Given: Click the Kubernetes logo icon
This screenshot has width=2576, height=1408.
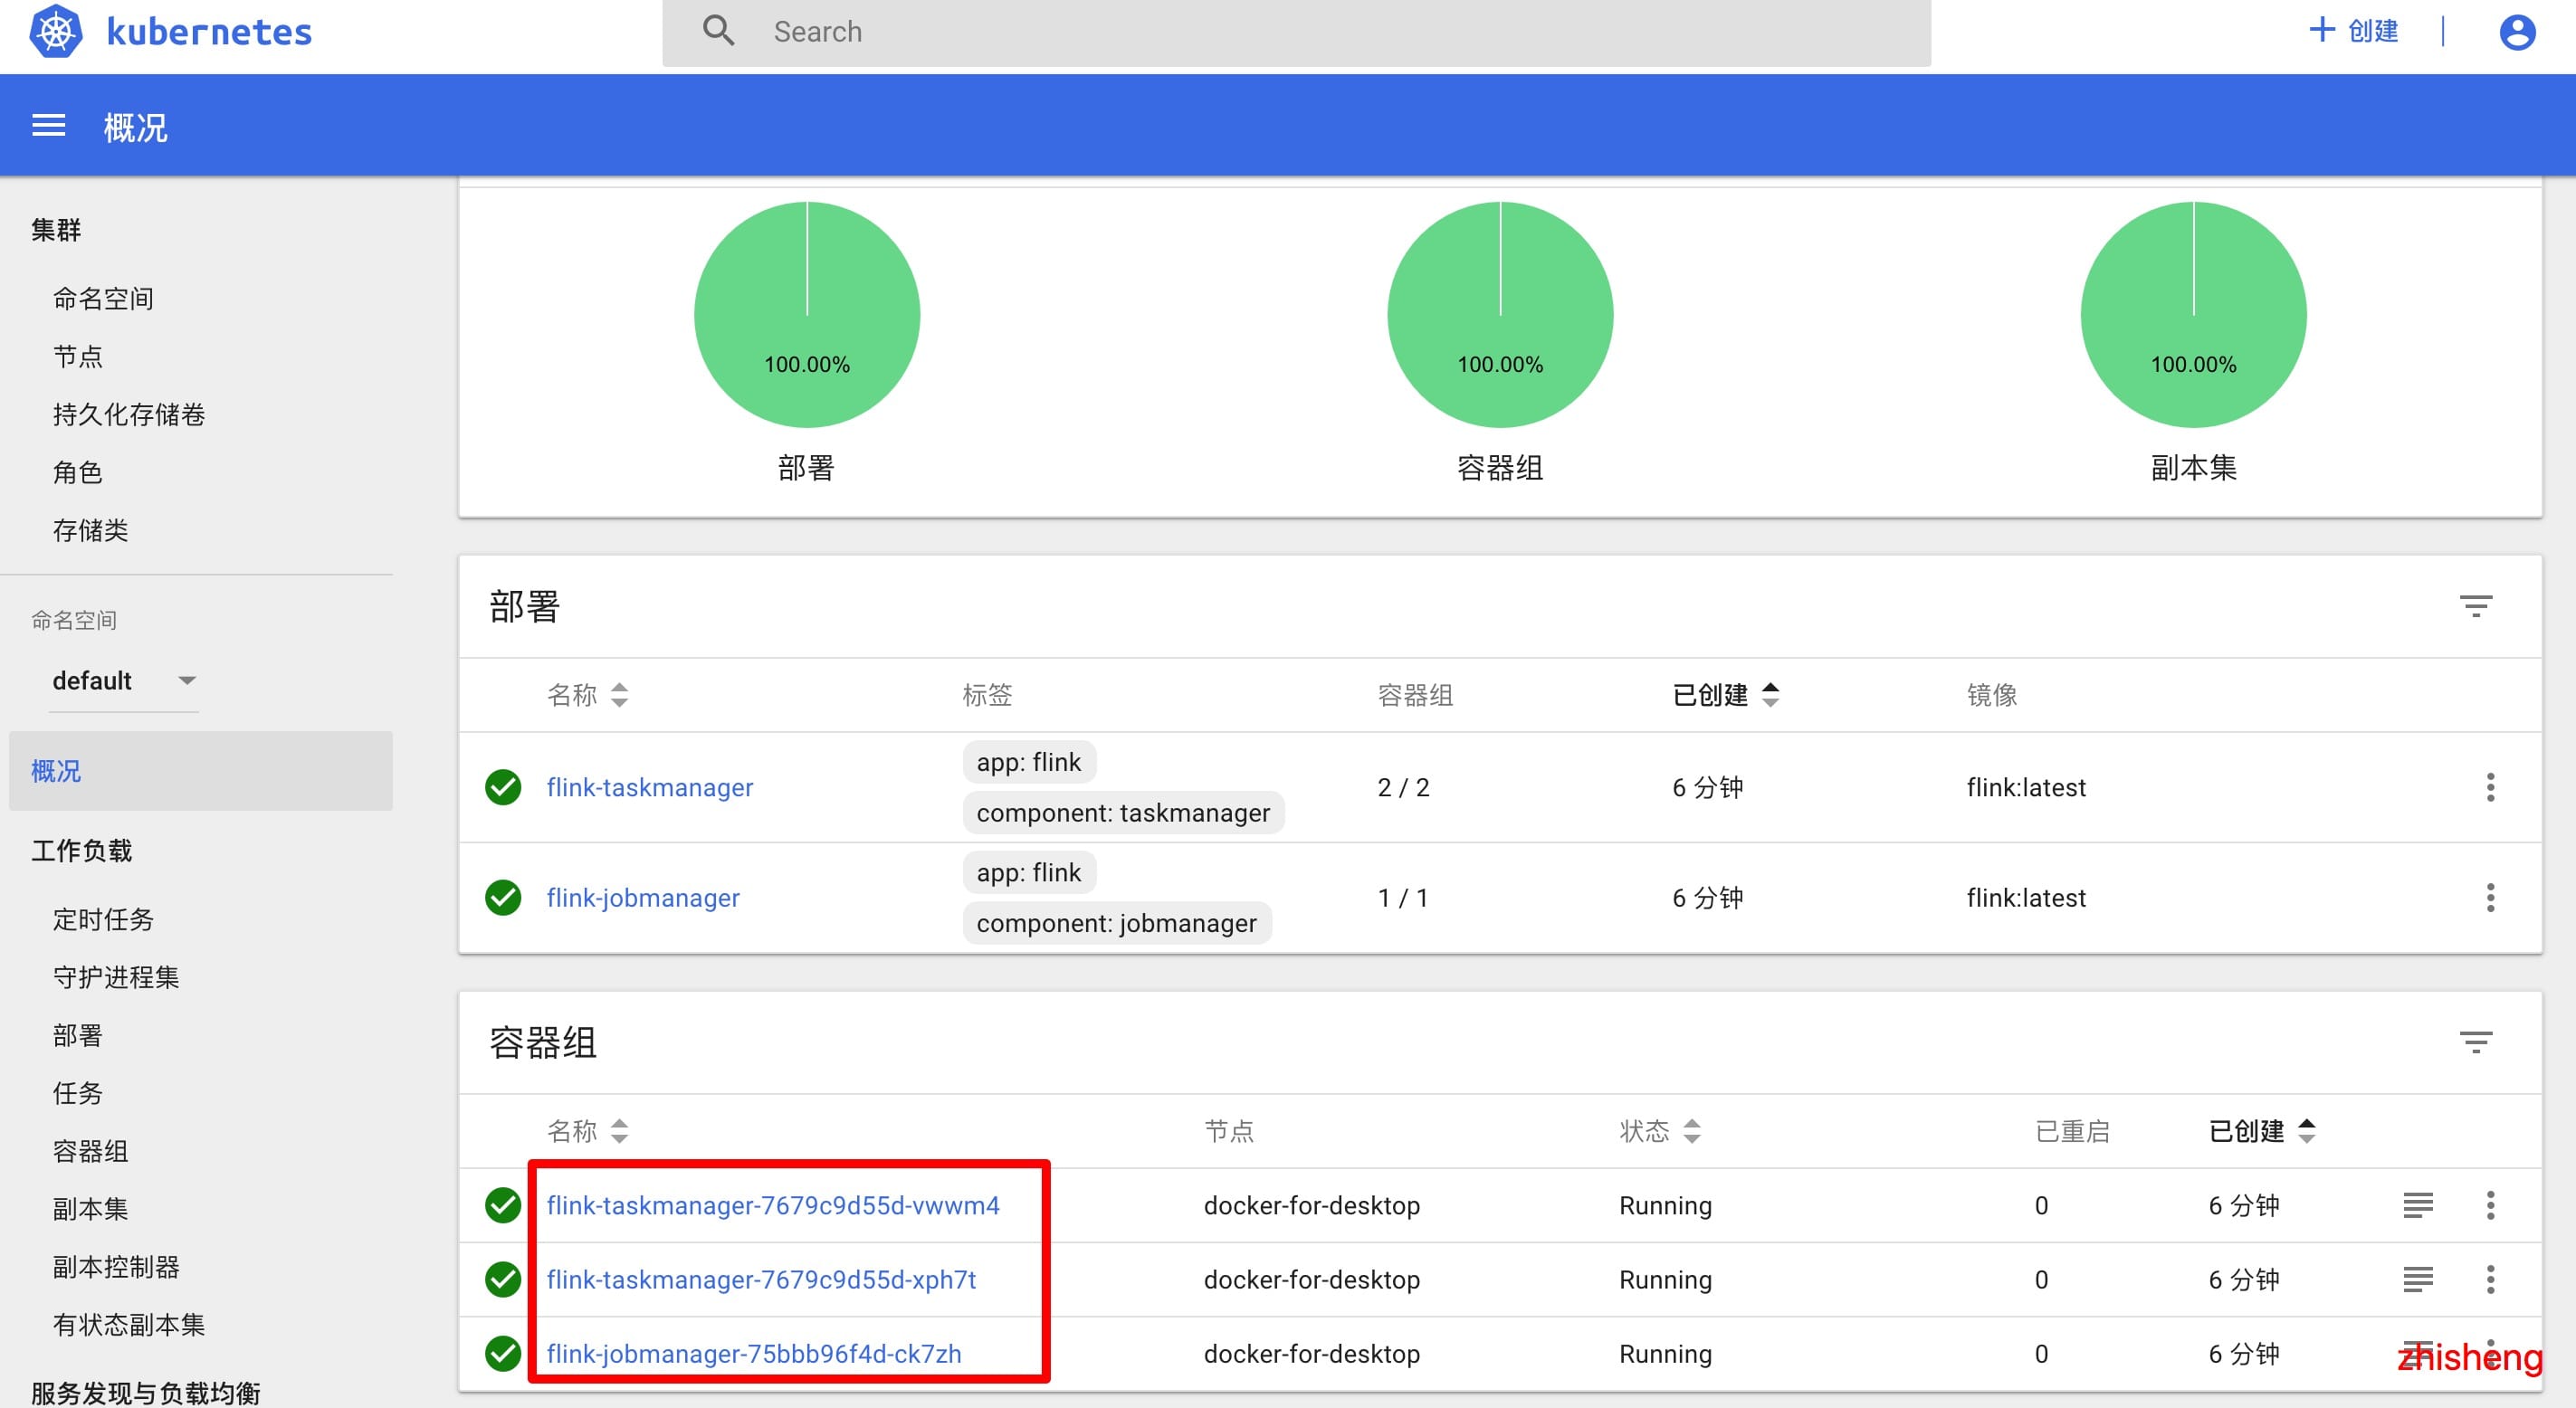Looking at the screenshot, I should click(x=55, y=31).
